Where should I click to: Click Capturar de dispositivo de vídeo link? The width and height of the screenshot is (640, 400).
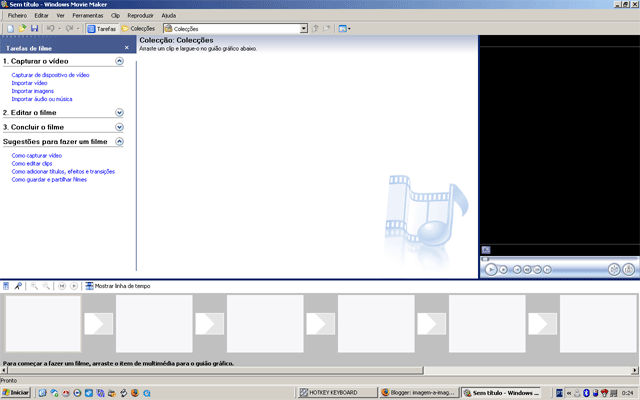pos(50,75)
